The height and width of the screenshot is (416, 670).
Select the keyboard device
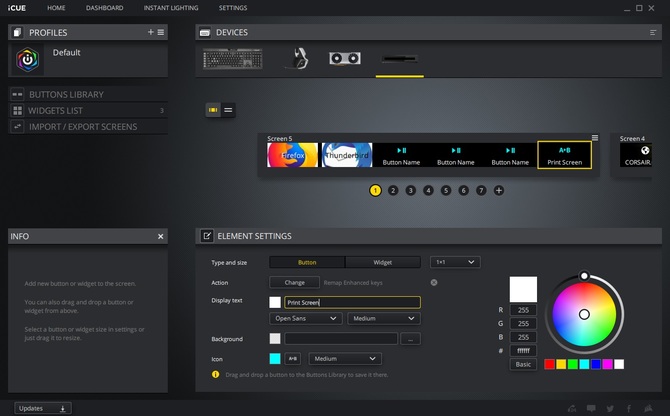232,59
